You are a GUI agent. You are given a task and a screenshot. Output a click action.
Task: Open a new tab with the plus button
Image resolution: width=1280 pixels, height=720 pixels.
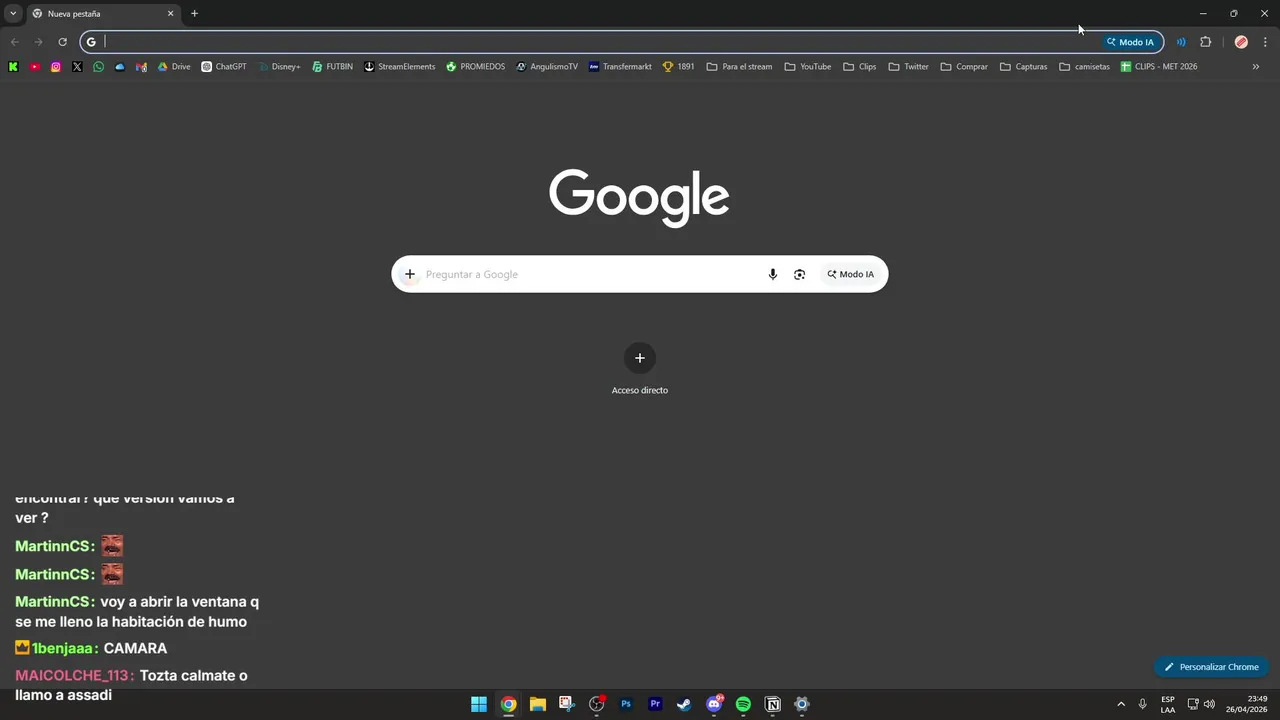pyautogui.click(x=194, y=14)
